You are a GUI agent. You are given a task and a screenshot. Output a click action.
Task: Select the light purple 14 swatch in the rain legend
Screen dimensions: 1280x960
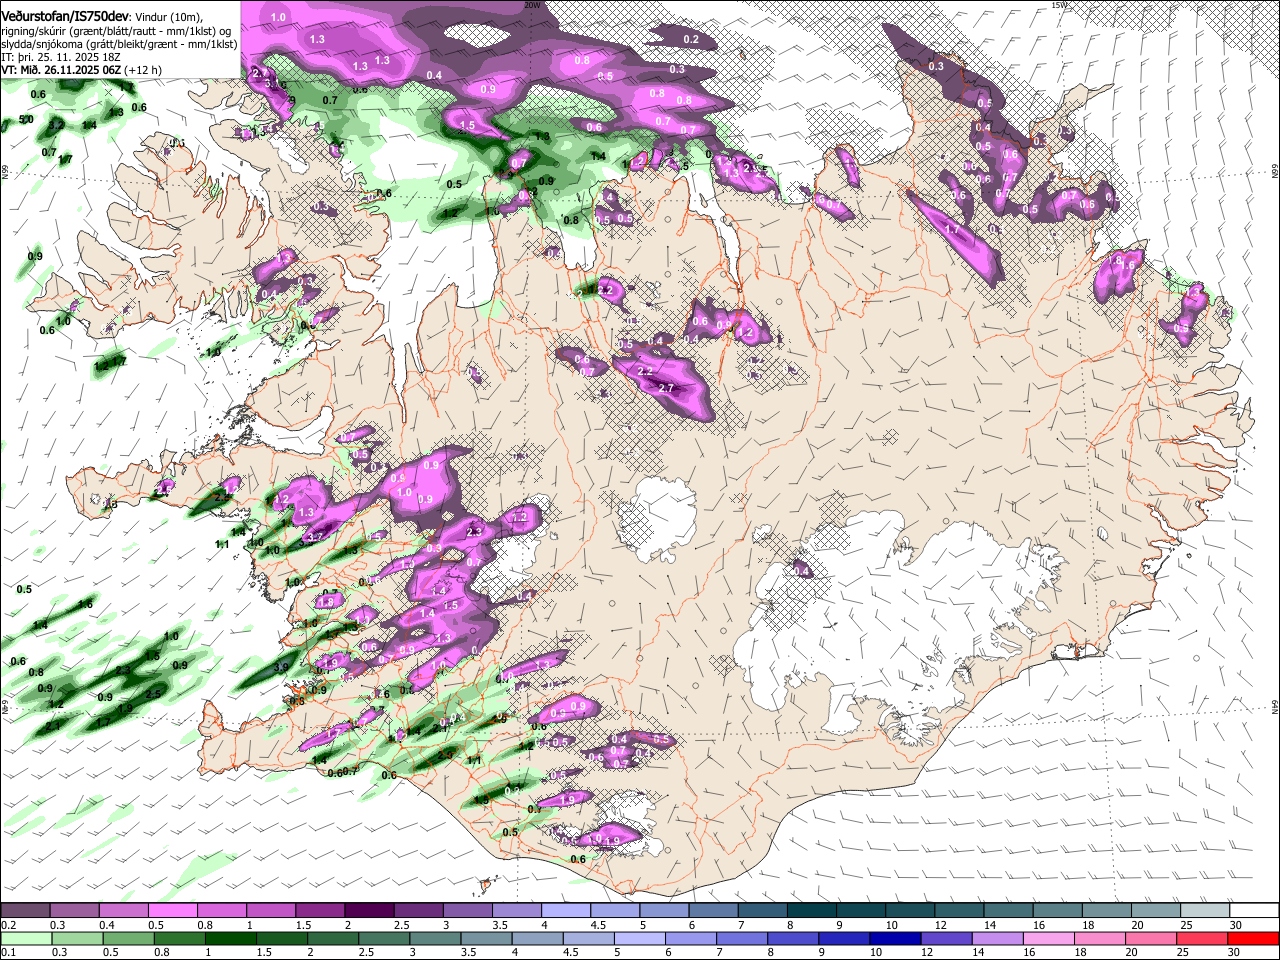pyautogui.click(x=996, y=939)
